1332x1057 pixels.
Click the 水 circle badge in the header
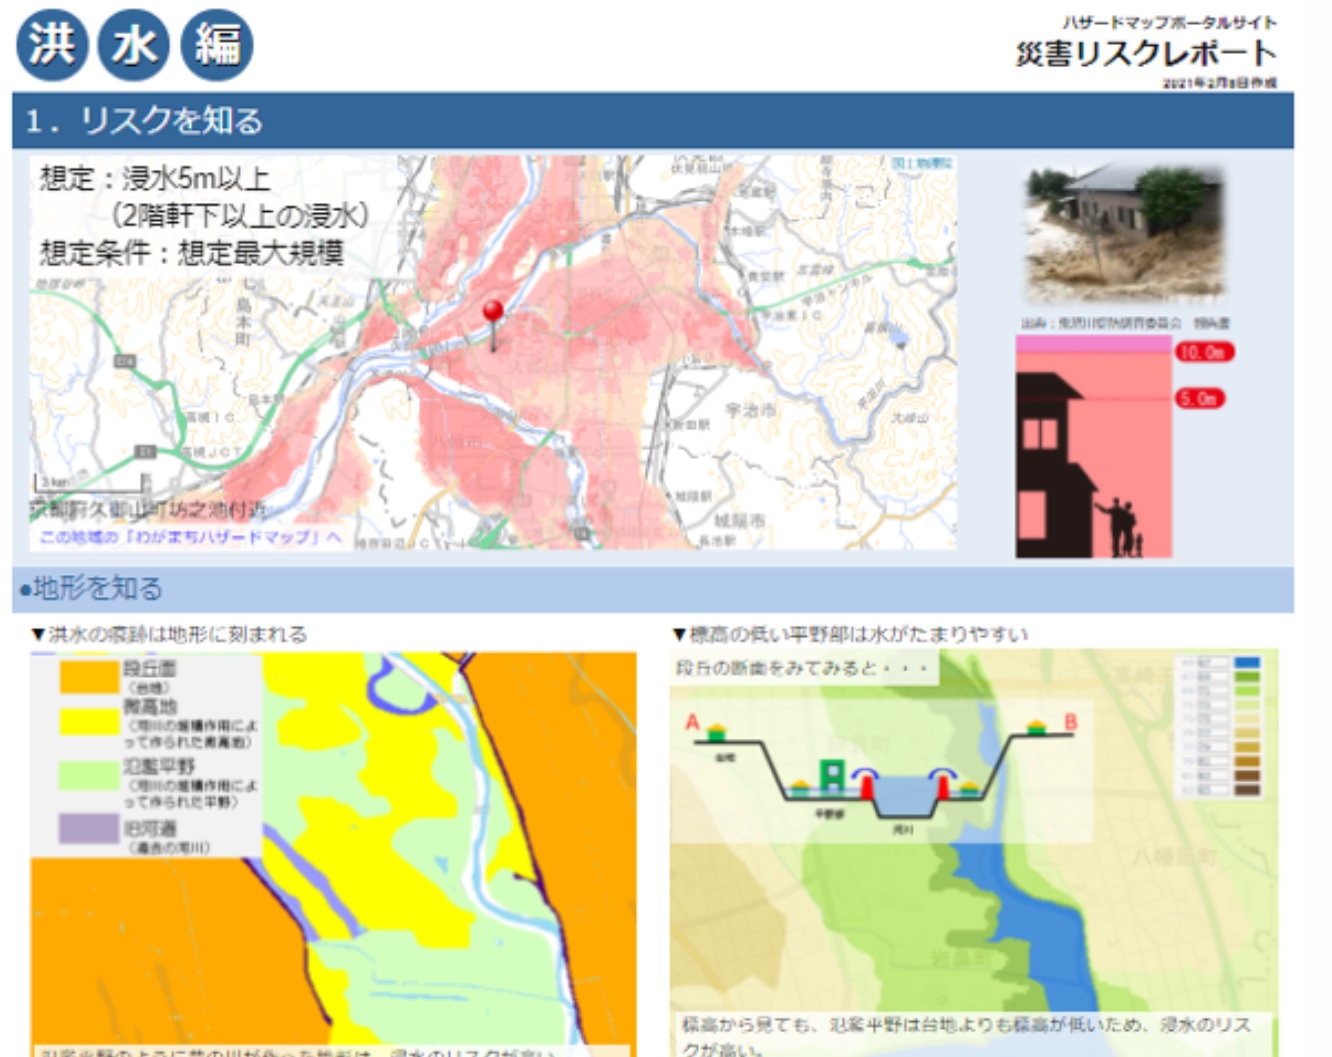pos(134,45)
